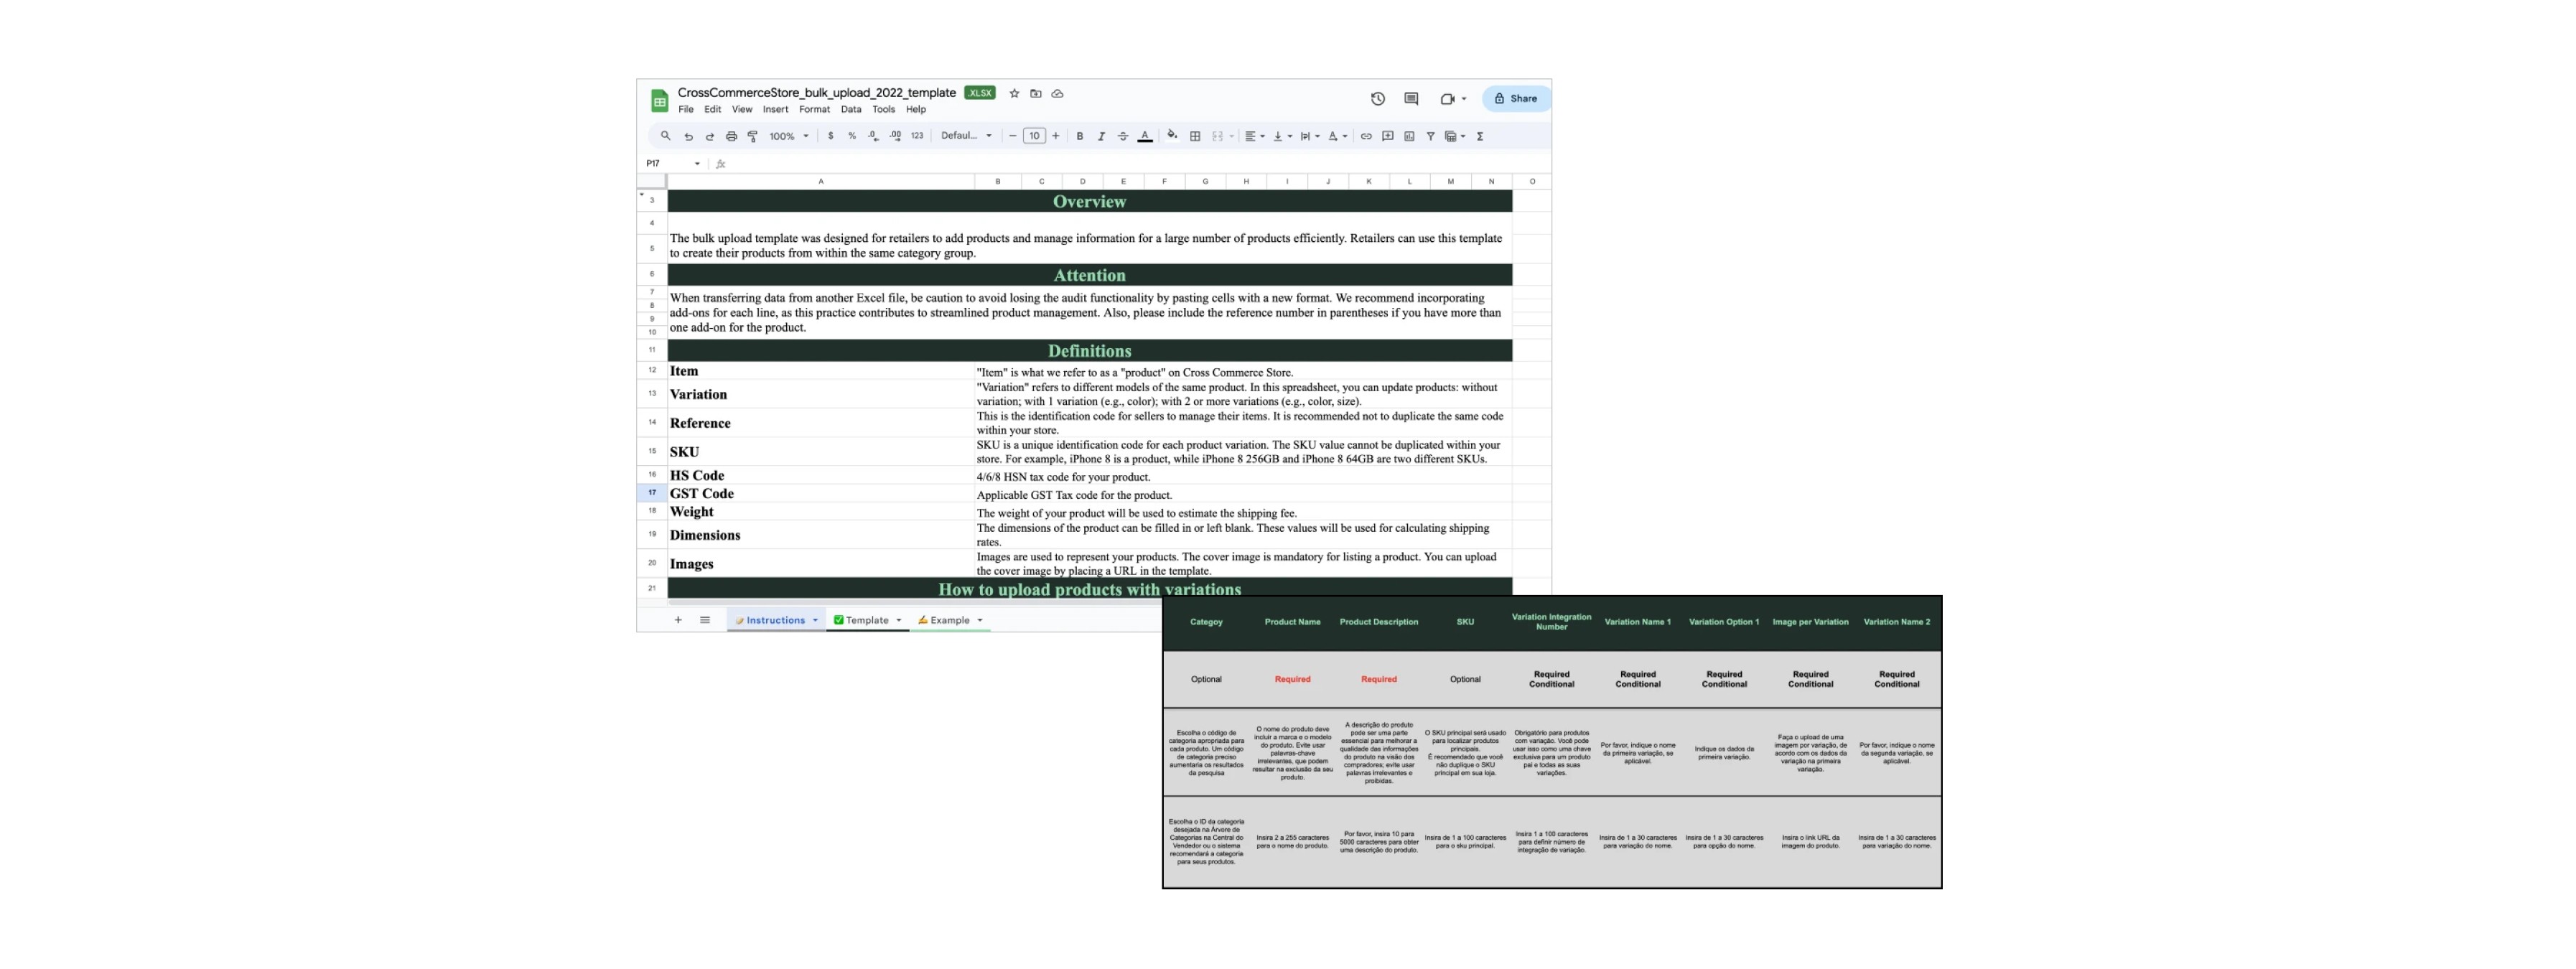Insert chart from the toolbar
2576x969 pixels.
point(1409,136)
